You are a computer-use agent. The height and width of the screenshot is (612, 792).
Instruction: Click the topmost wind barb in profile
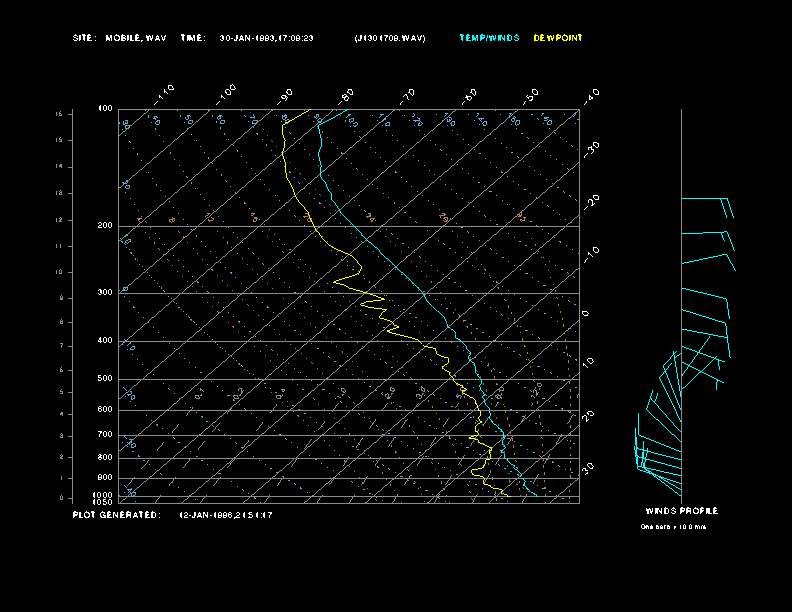[x=707, y=200]
